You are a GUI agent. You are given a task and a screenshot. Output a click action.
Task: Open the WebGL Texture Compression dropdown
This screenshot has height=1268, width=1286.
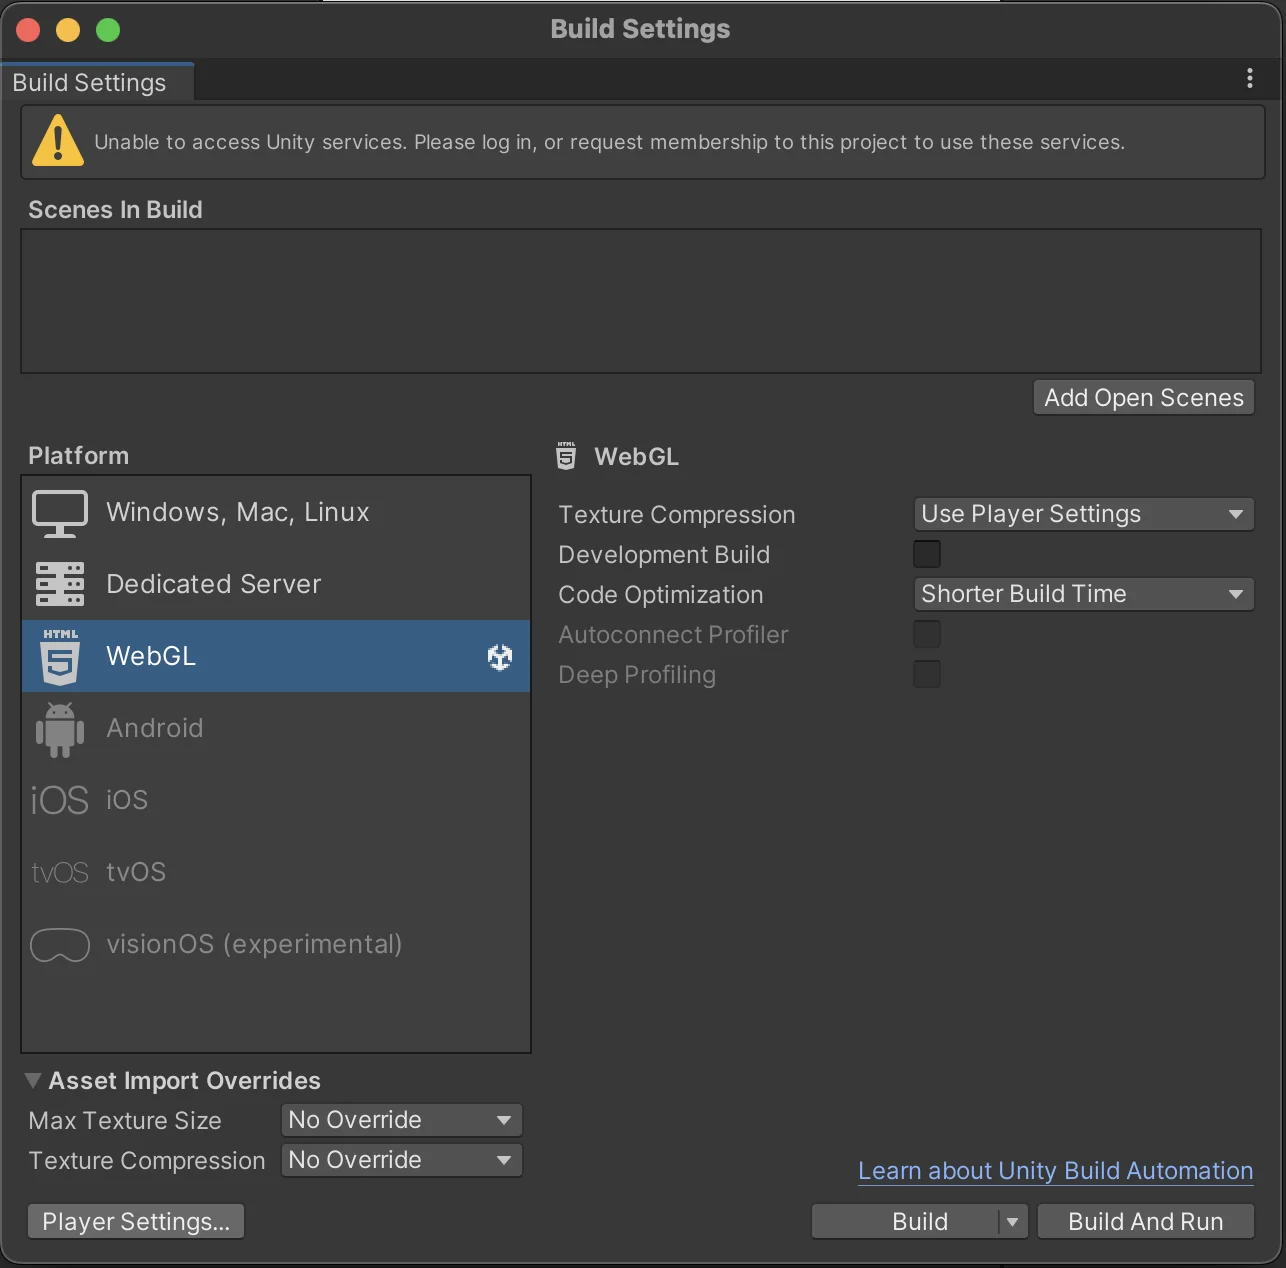1083,514
